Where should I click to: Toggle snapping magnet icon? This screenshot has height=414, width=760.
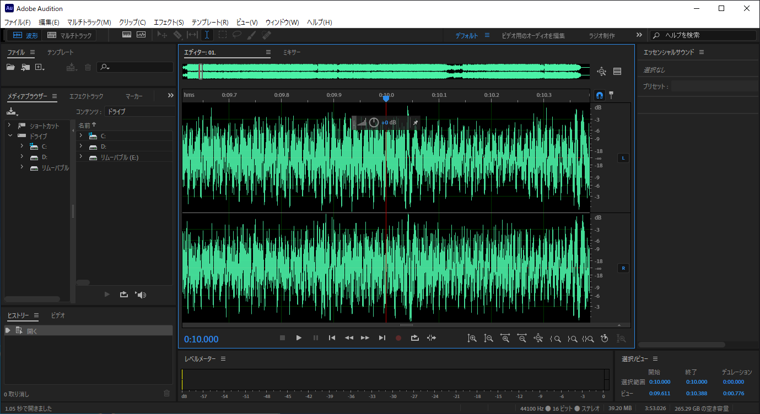600,95
